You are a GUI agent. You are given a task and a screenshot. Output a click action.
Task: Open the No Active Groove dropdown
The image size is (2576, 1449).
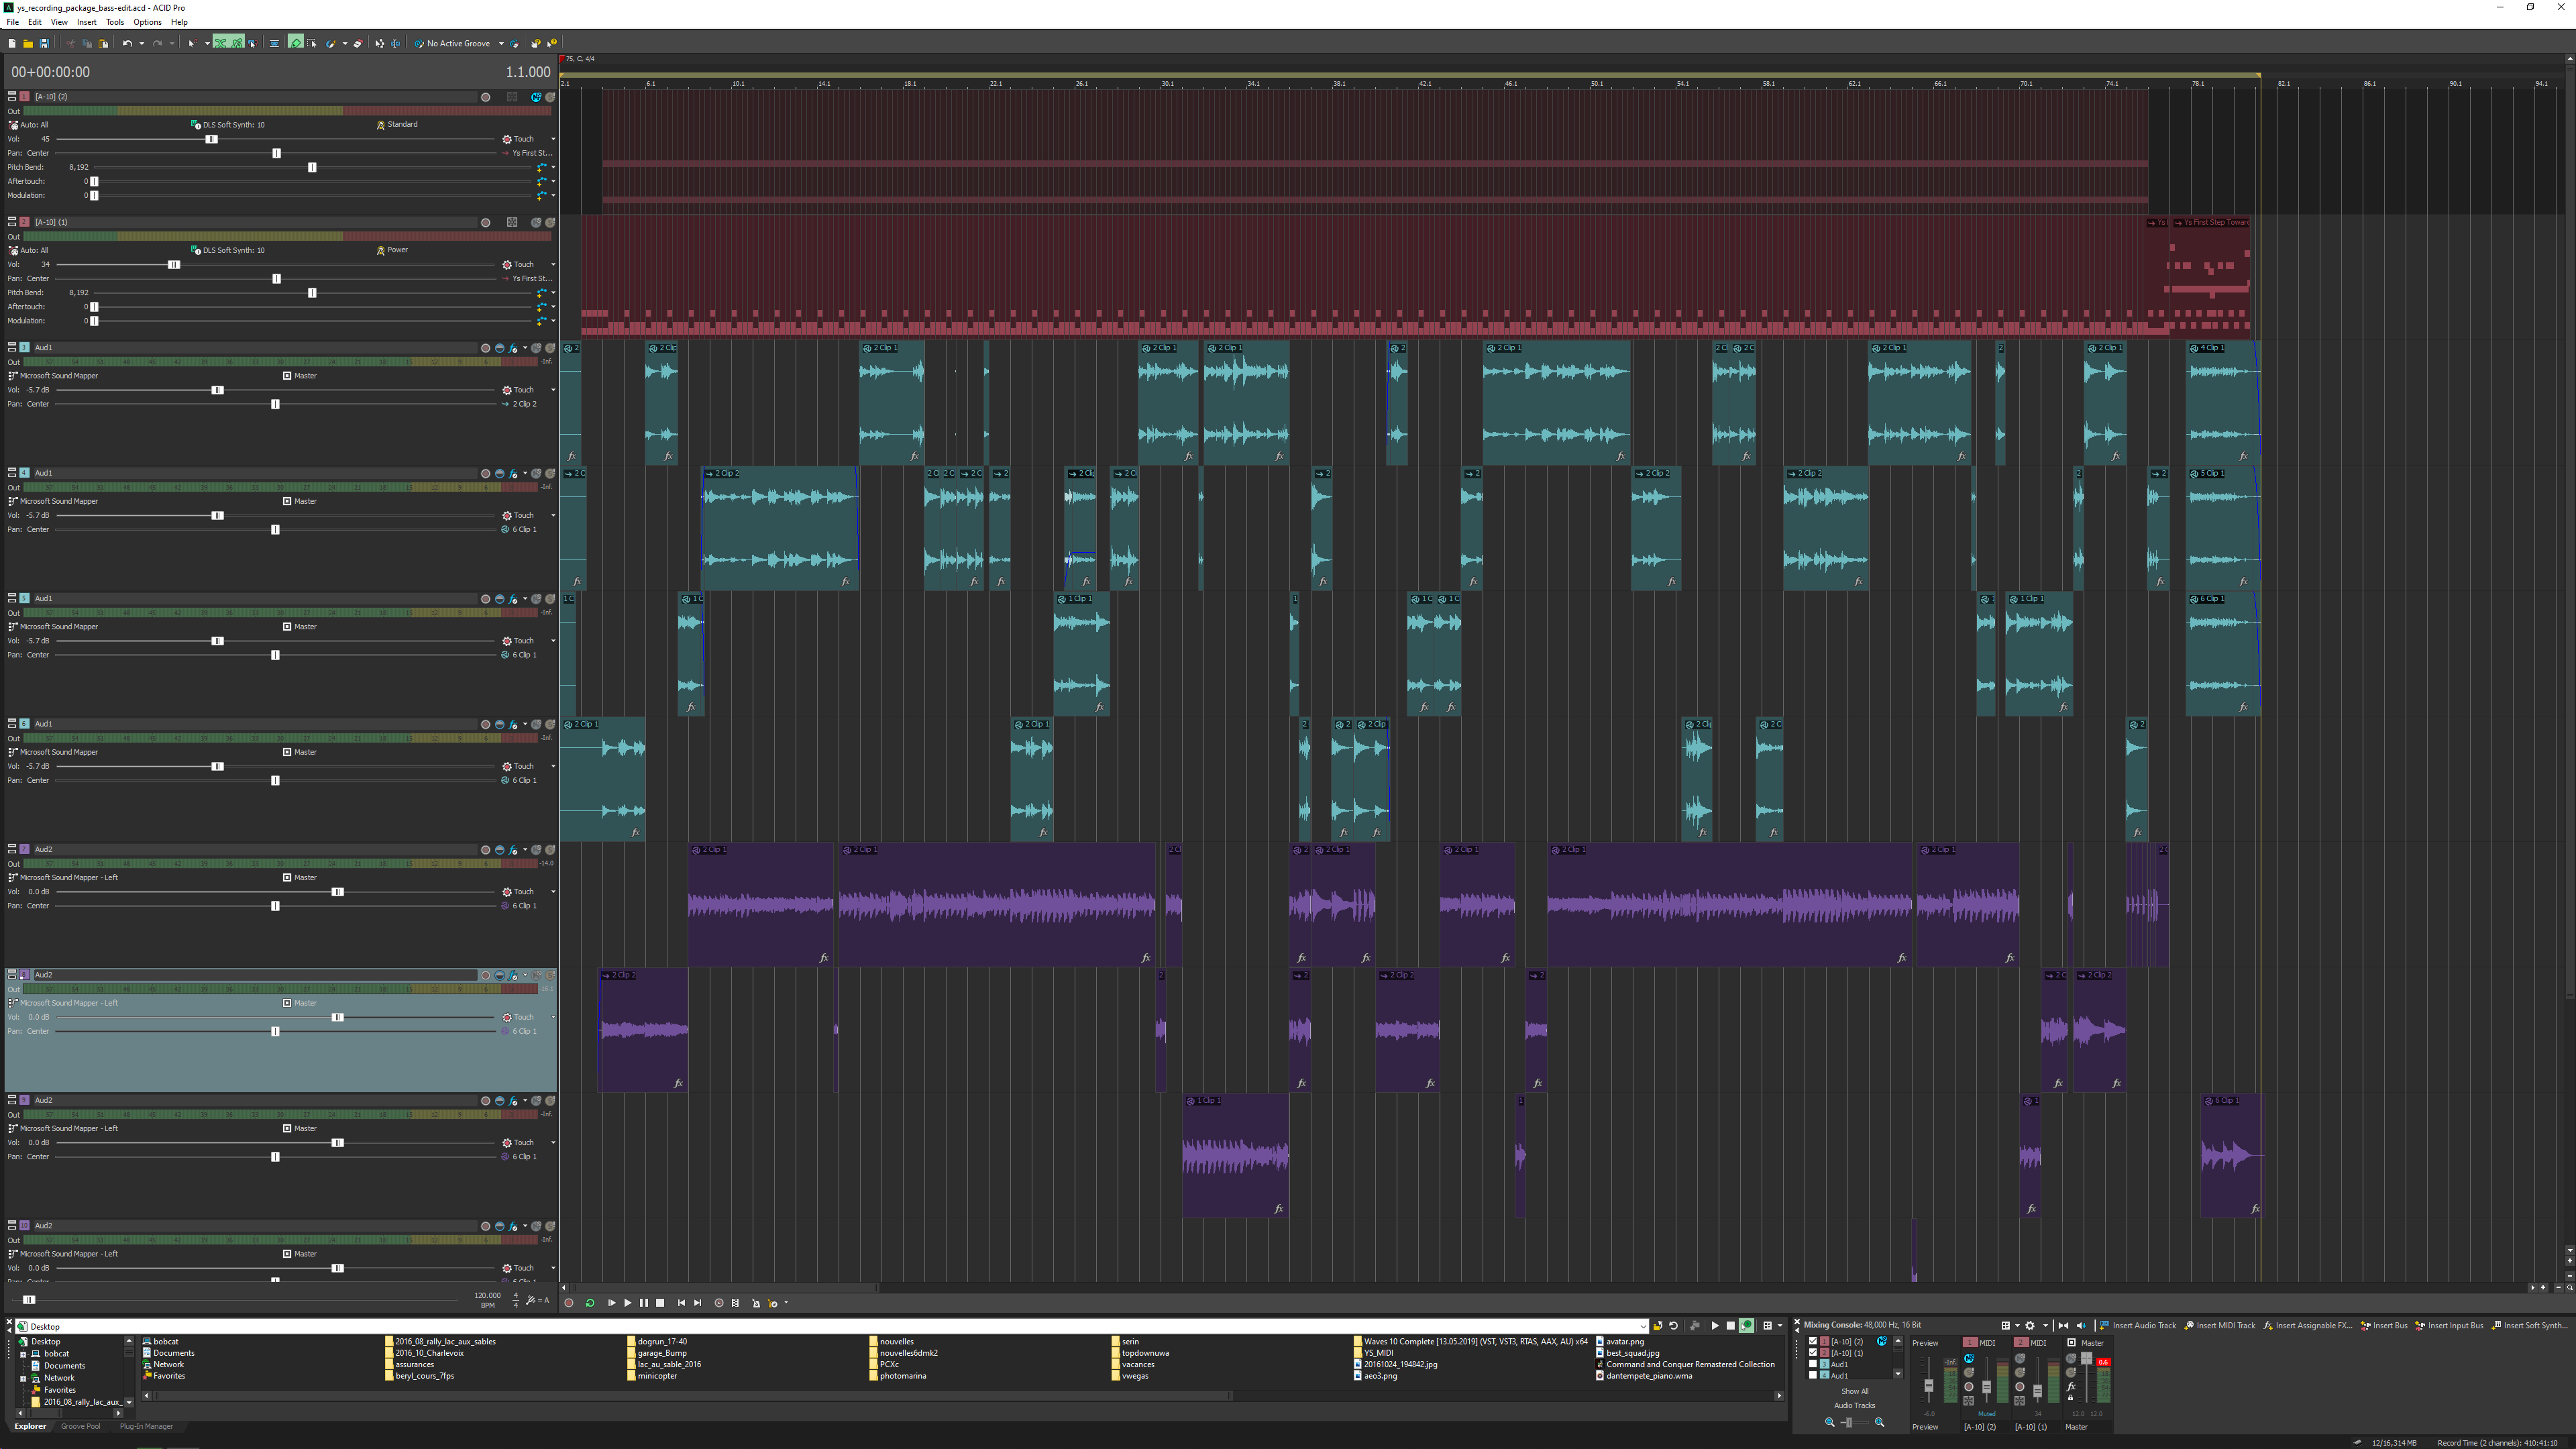(x=502, y=43)
